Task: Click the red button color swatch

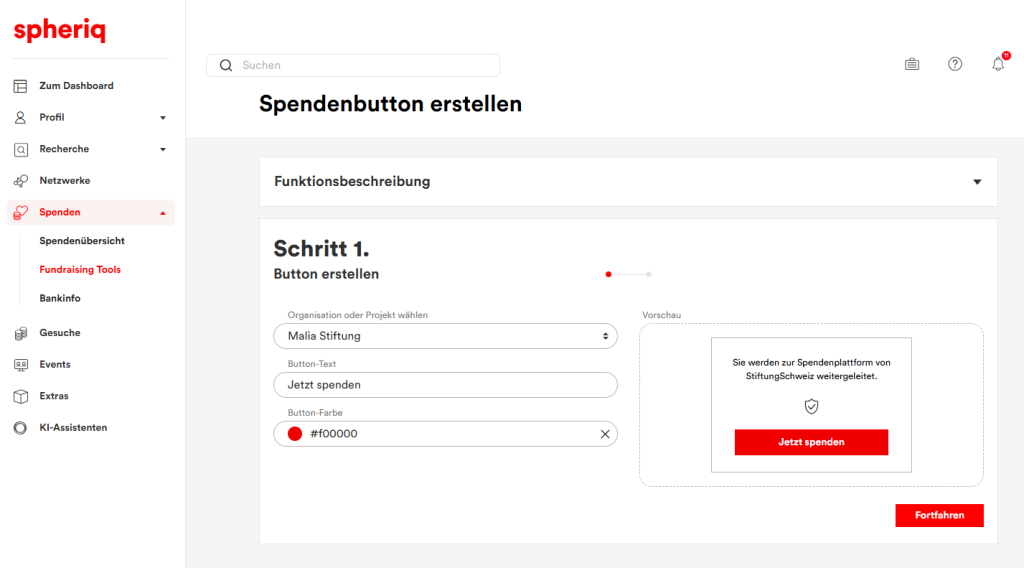Action: coord(295,434)
